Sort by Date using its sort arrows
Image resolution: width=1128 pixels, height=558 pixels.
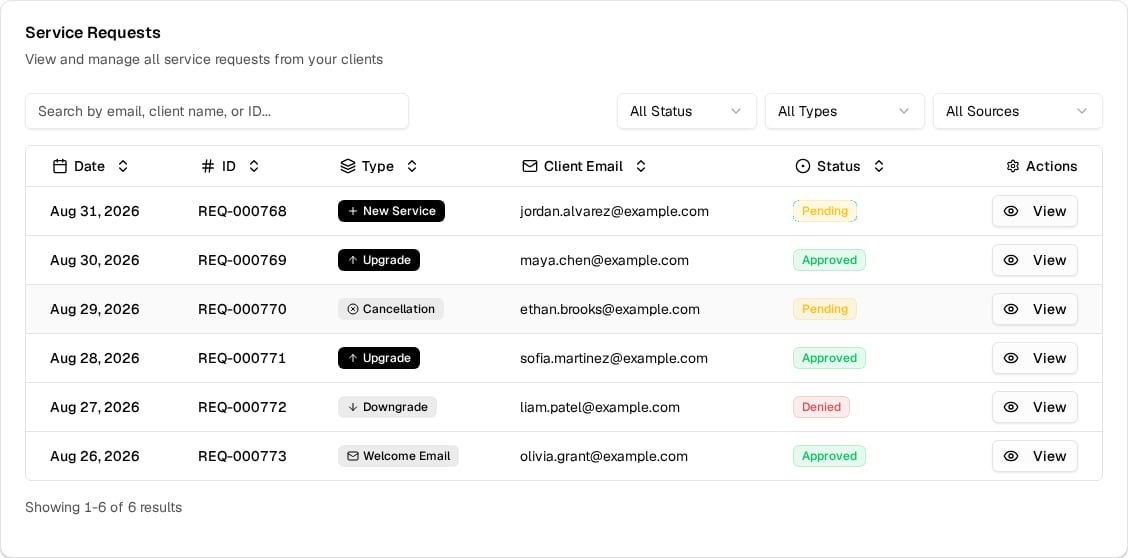(x=123, y=166)
